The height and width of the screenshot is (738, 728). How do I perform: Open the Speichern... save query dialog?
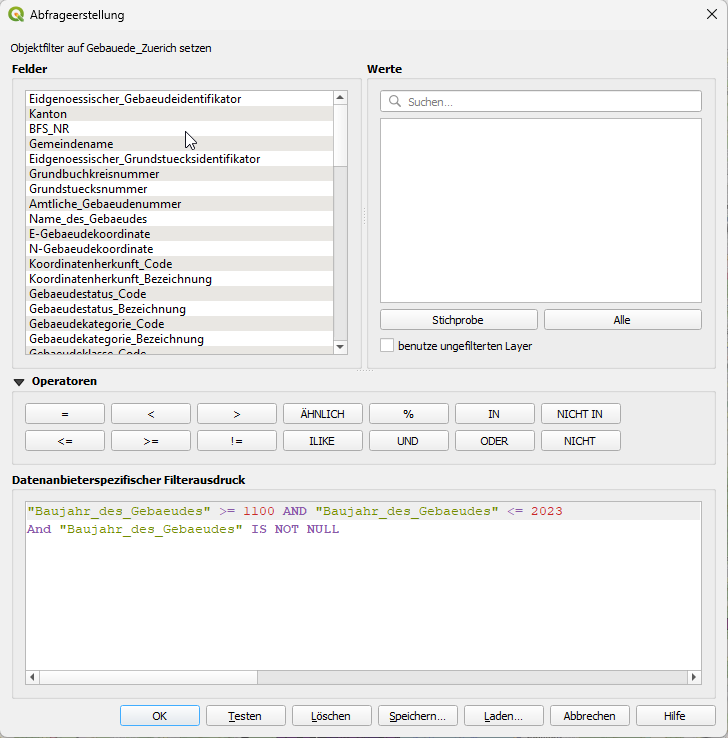417,716
